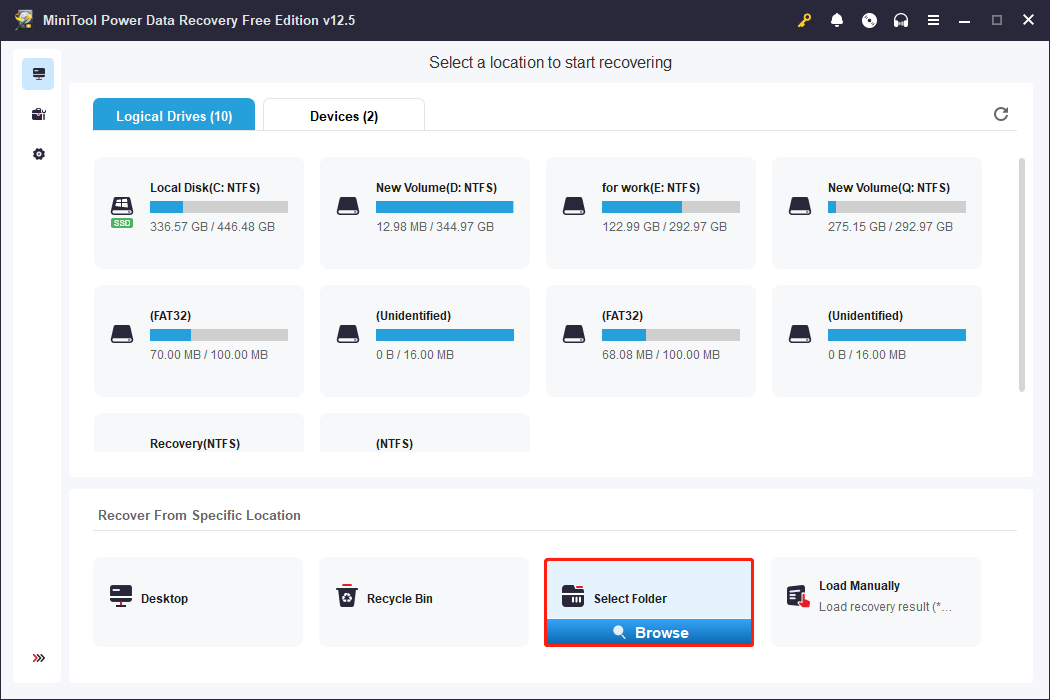Expand the sidebar with the double-arrow control
Viewport: 1050px width, 700px height.
(x=38, y=657)
